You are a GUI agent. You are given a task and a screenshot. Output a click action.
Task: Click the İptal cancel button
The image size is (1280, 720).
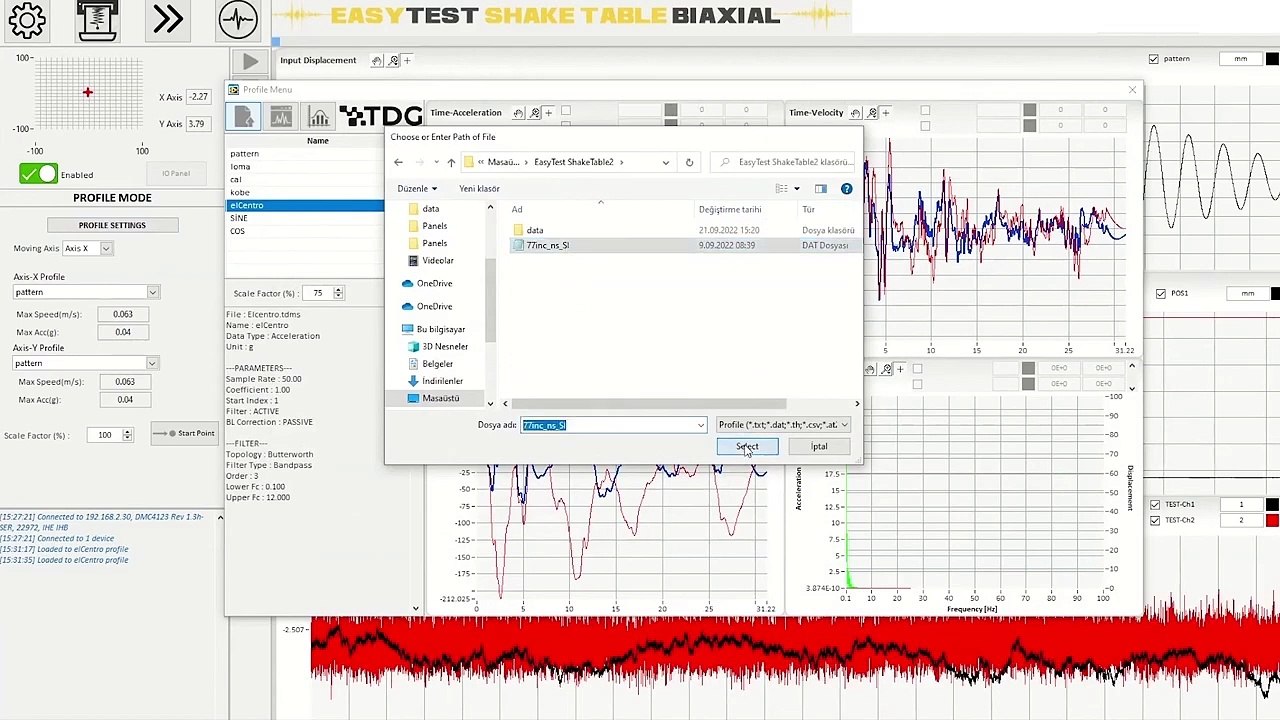coord(819,447)
